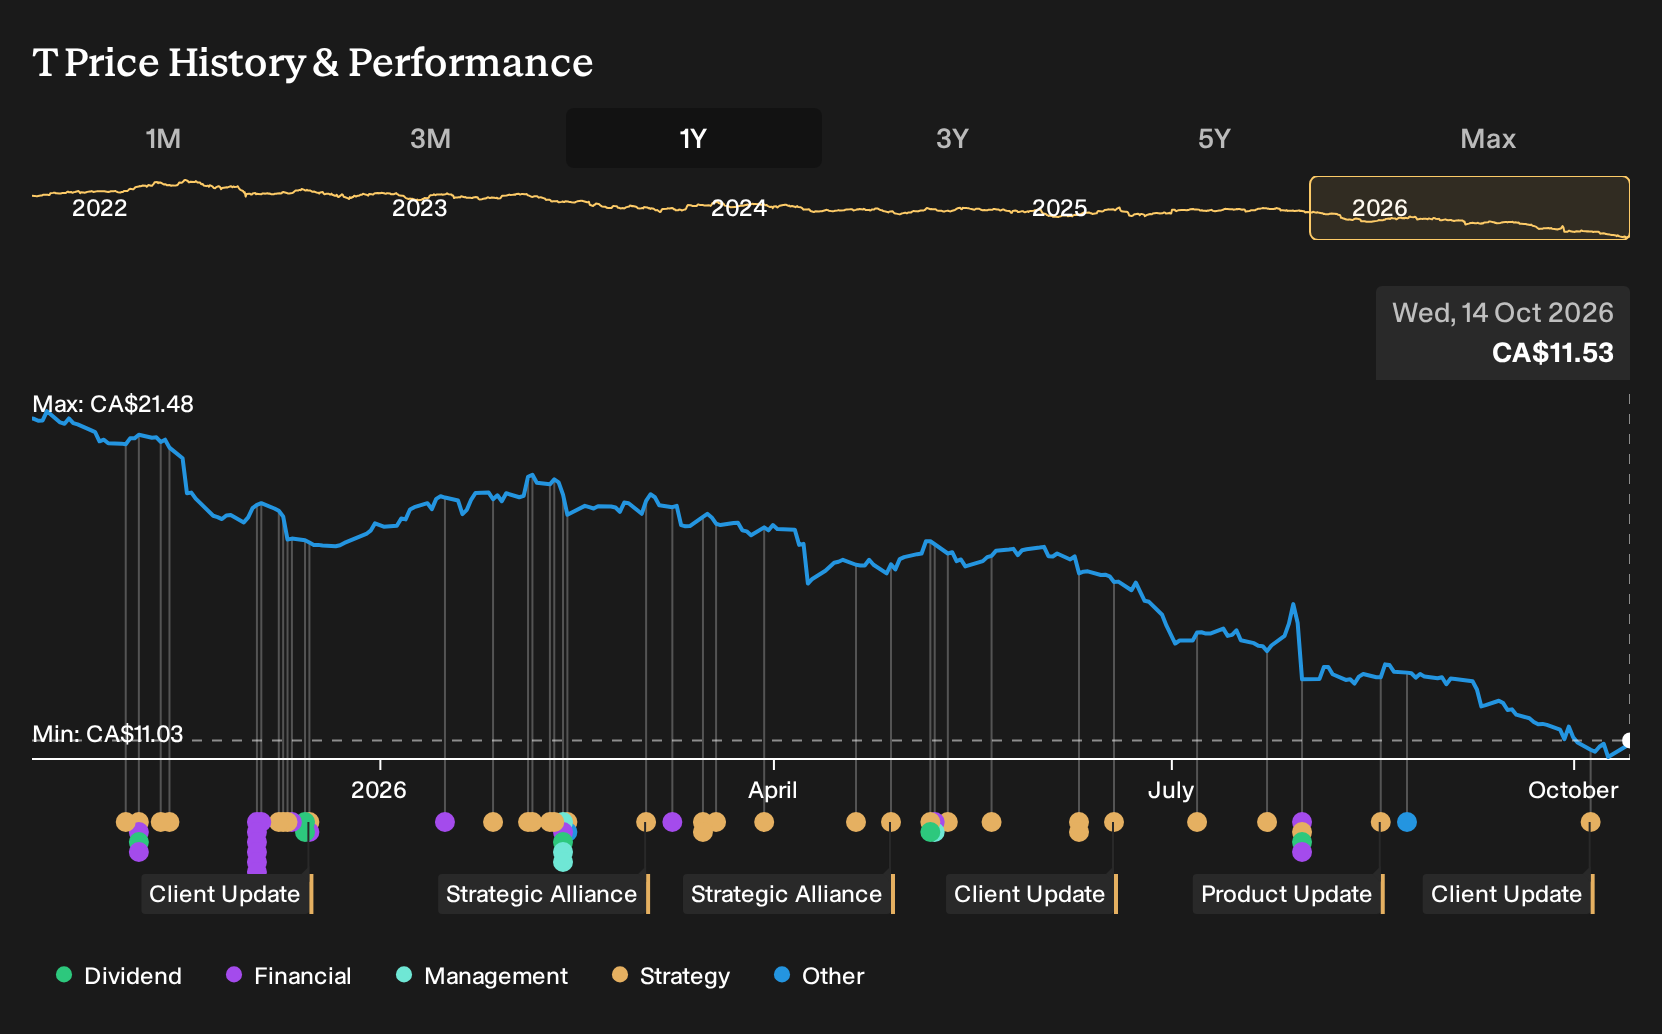Open the Client Update label between April and July
This screenshot has height=1034, width=1662.
pos(1031,894)
